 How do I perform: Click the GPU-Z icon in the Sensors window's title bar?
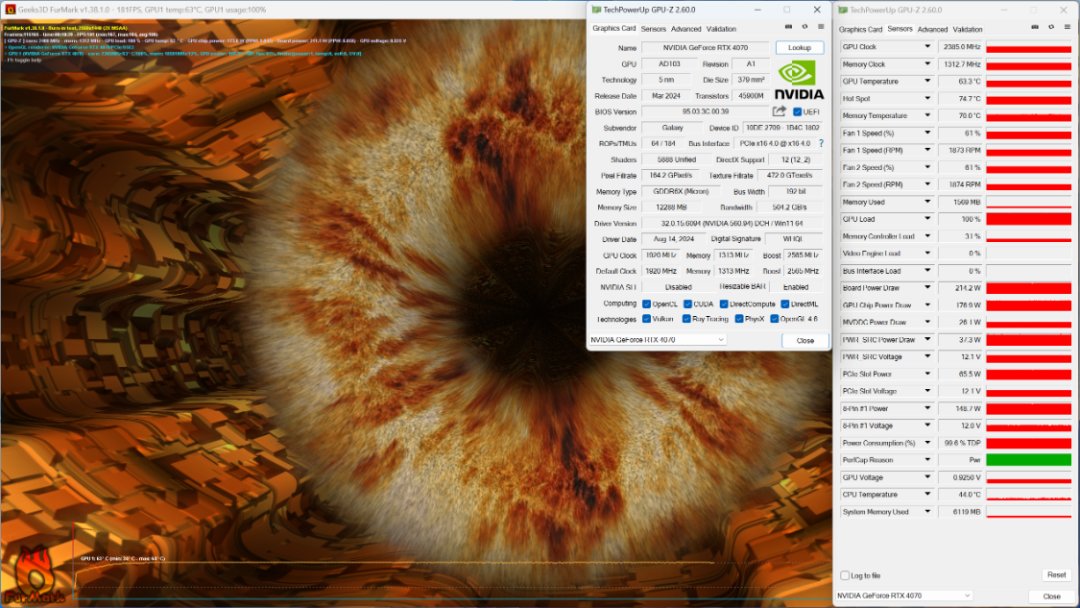pyautogui.click(x=843, y=10)
